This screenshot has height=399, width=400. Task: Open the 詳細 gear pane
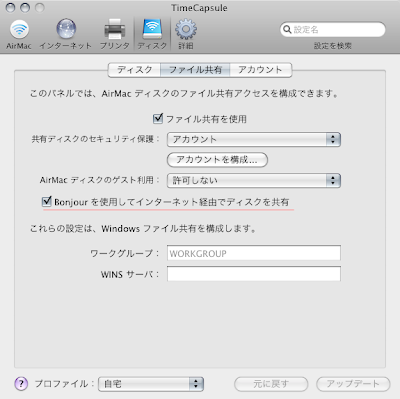click(186, 34)
